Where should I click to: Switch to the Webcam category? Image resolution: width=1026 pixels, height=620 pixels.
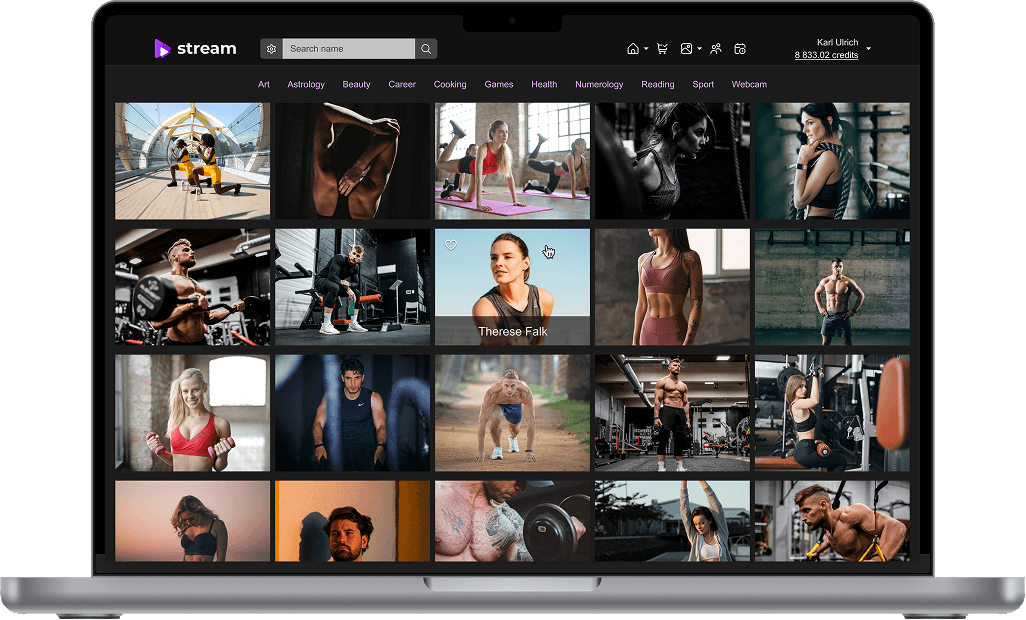pos(749,85)
